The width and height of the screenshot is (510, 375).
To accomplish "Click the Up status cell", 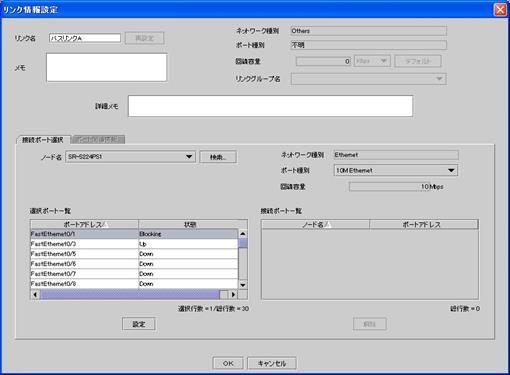I will 188,244.
